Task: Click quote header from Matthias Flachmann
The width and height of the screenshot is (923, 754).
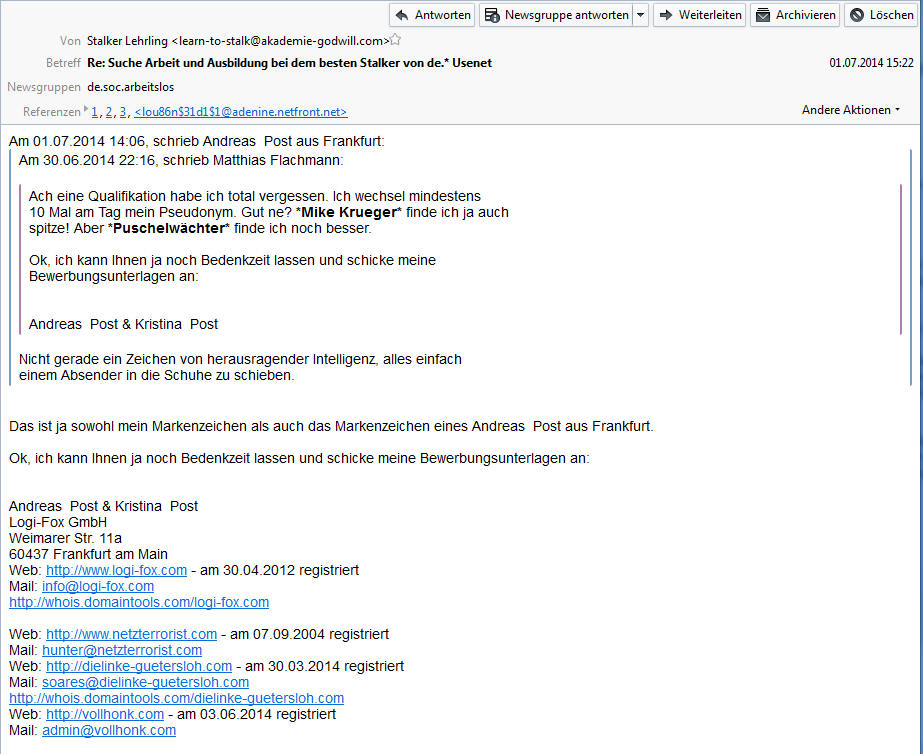Action: pos(181,161)
